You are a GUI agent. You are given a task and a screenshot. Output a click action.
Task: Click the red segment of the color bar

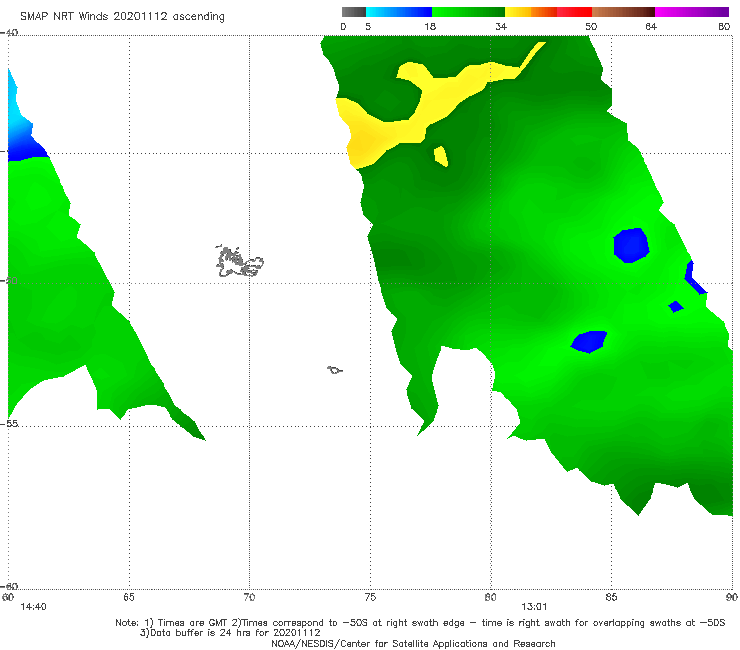(x=574, y=12)
